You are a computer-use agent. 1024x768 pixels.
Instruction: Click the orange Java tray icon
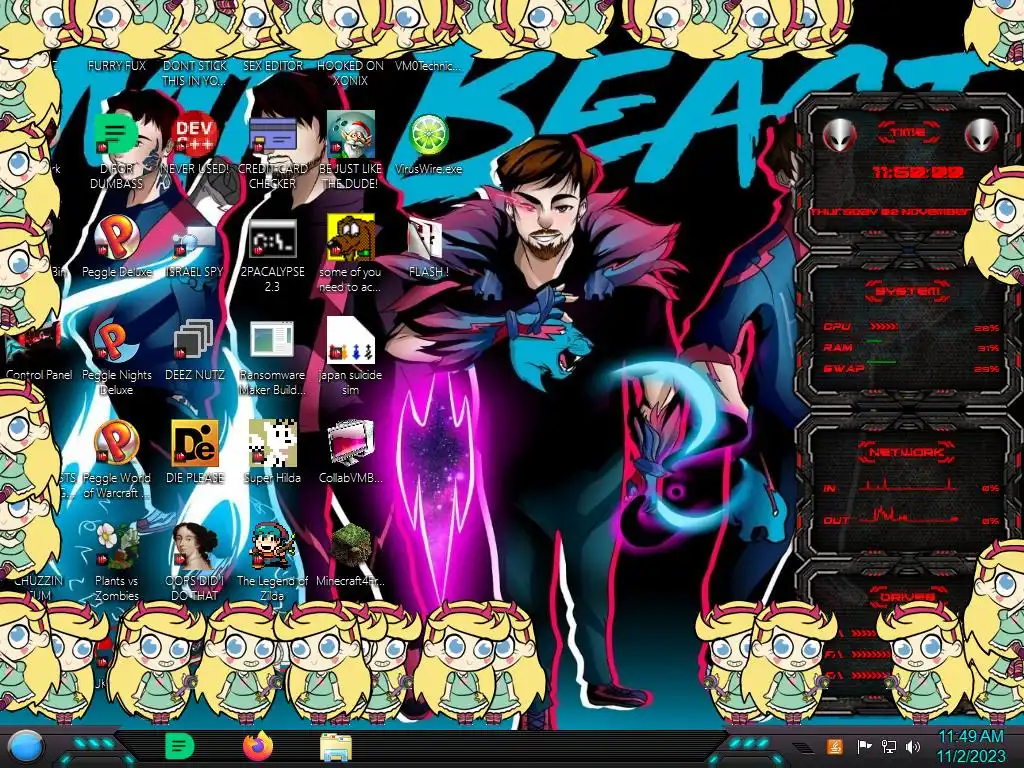pyautogui.click(x=835, y=746)
